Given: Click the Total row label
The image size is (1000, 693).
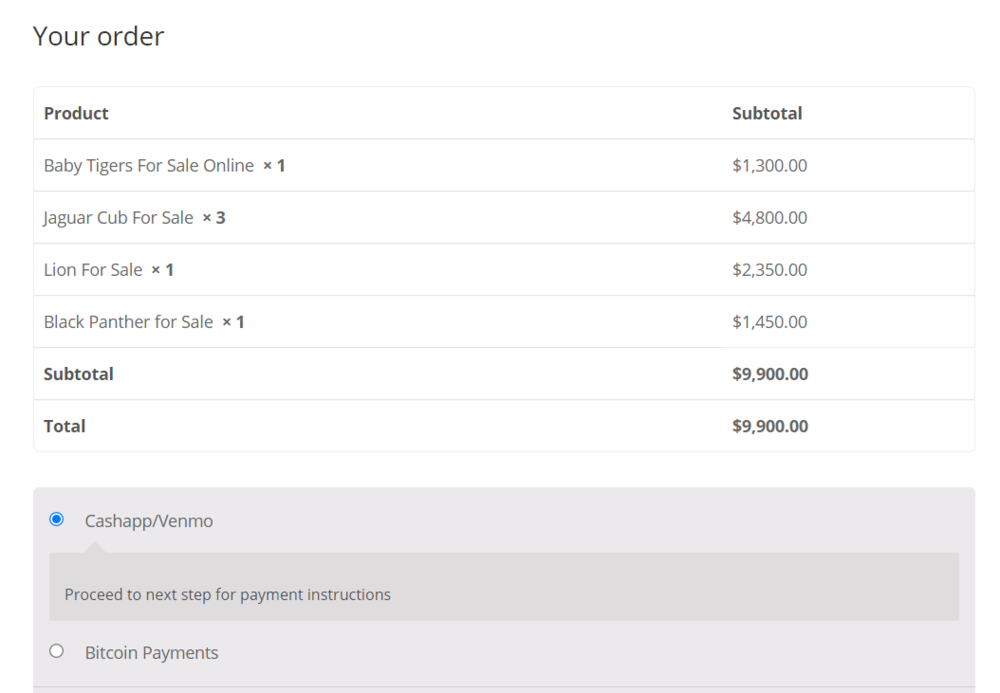Looking at the screenshot, I should 65,426.
